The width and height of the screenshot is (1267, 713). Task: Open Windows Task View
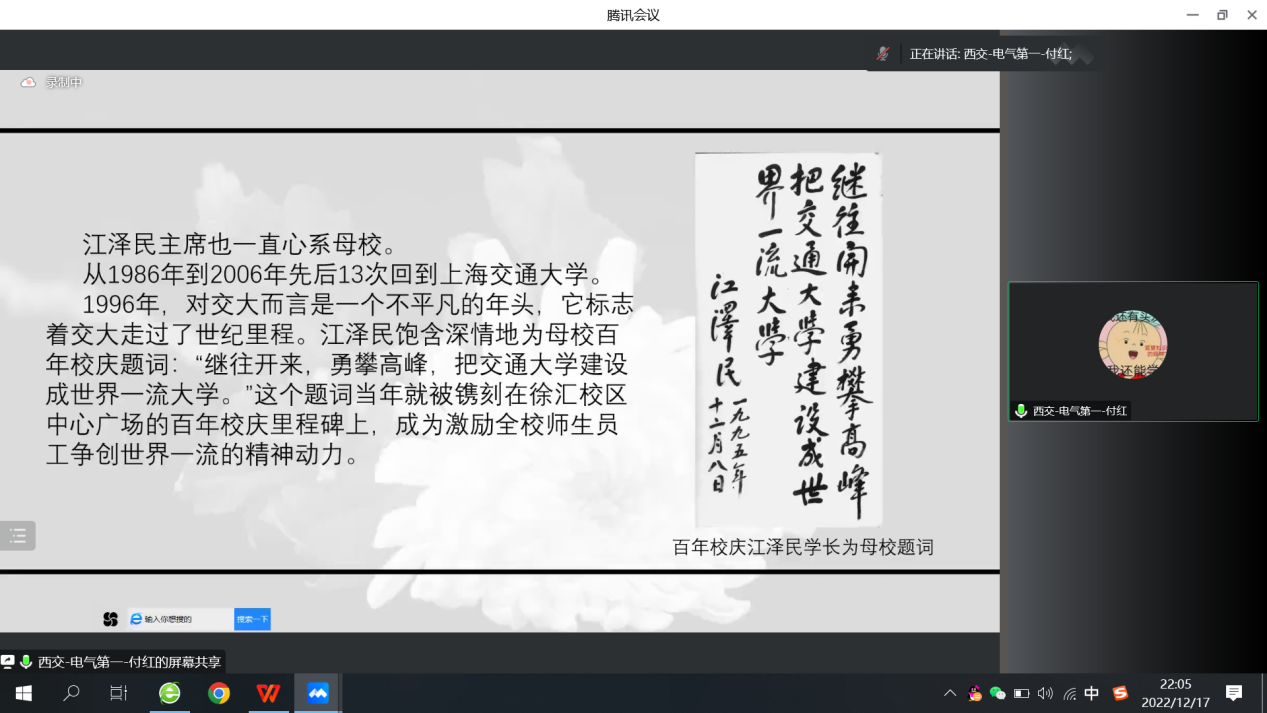coord(119,693)
